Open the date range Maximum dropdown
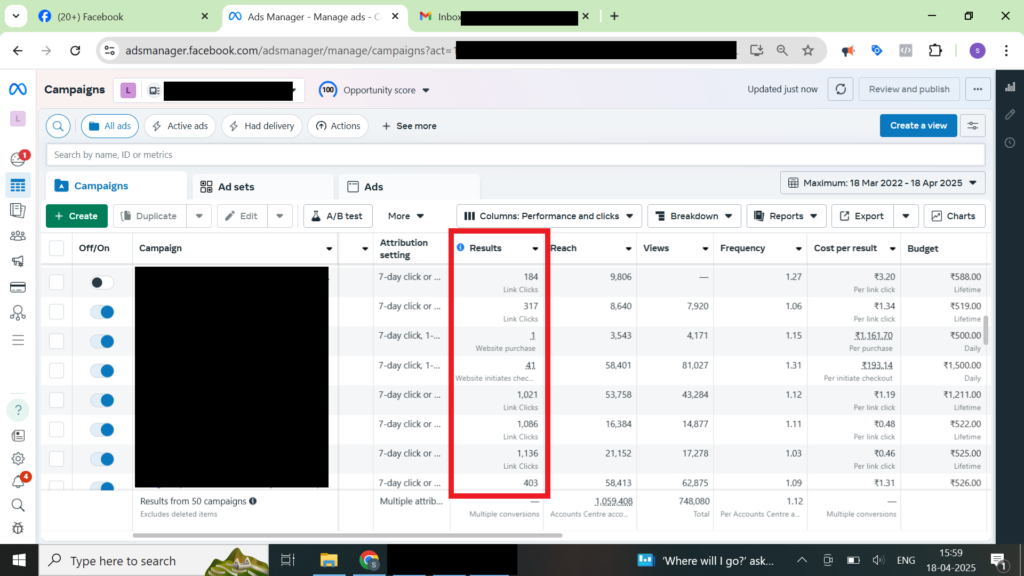 (x=882, y=183)
